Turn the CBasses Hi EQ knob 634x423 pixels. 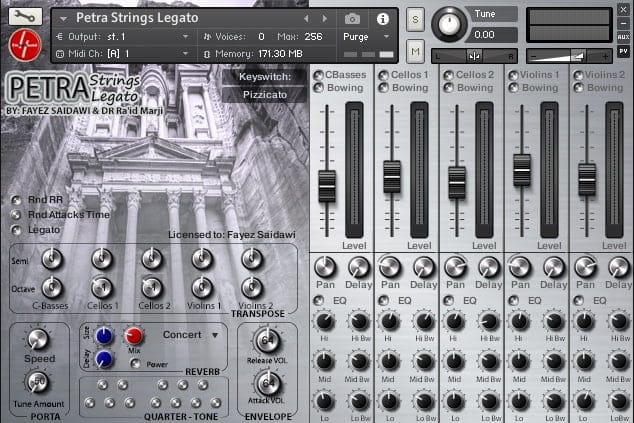click(x=324, y=321)
